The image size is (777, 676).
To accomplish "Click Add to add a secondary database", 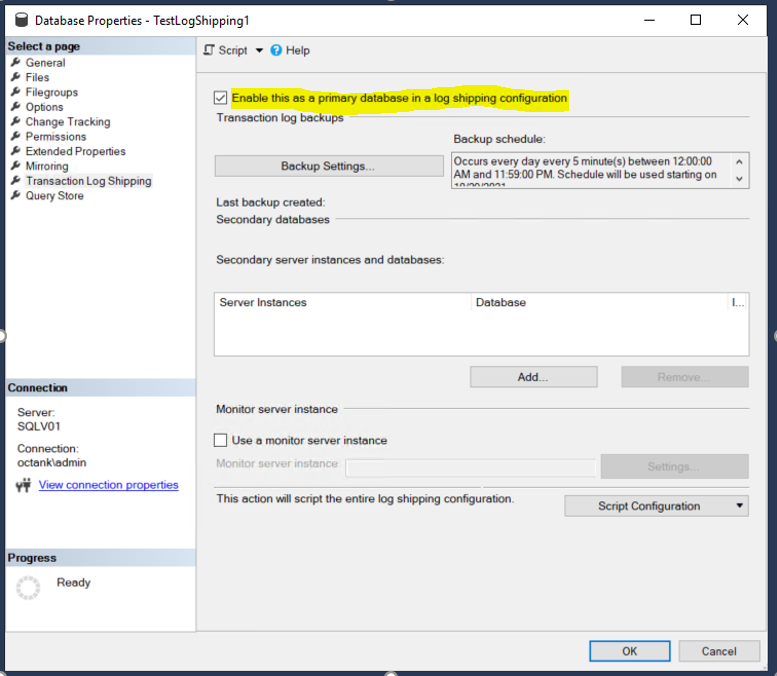I will tap(533, 377).
